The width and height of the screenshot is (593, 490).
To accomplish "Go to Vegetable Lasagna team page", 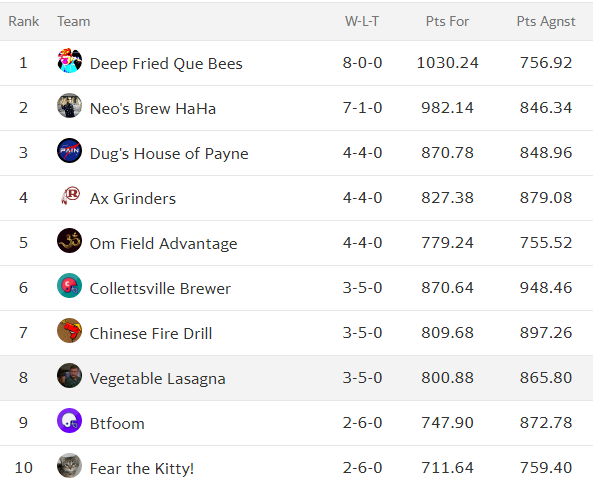I will [x=158, y=378].
